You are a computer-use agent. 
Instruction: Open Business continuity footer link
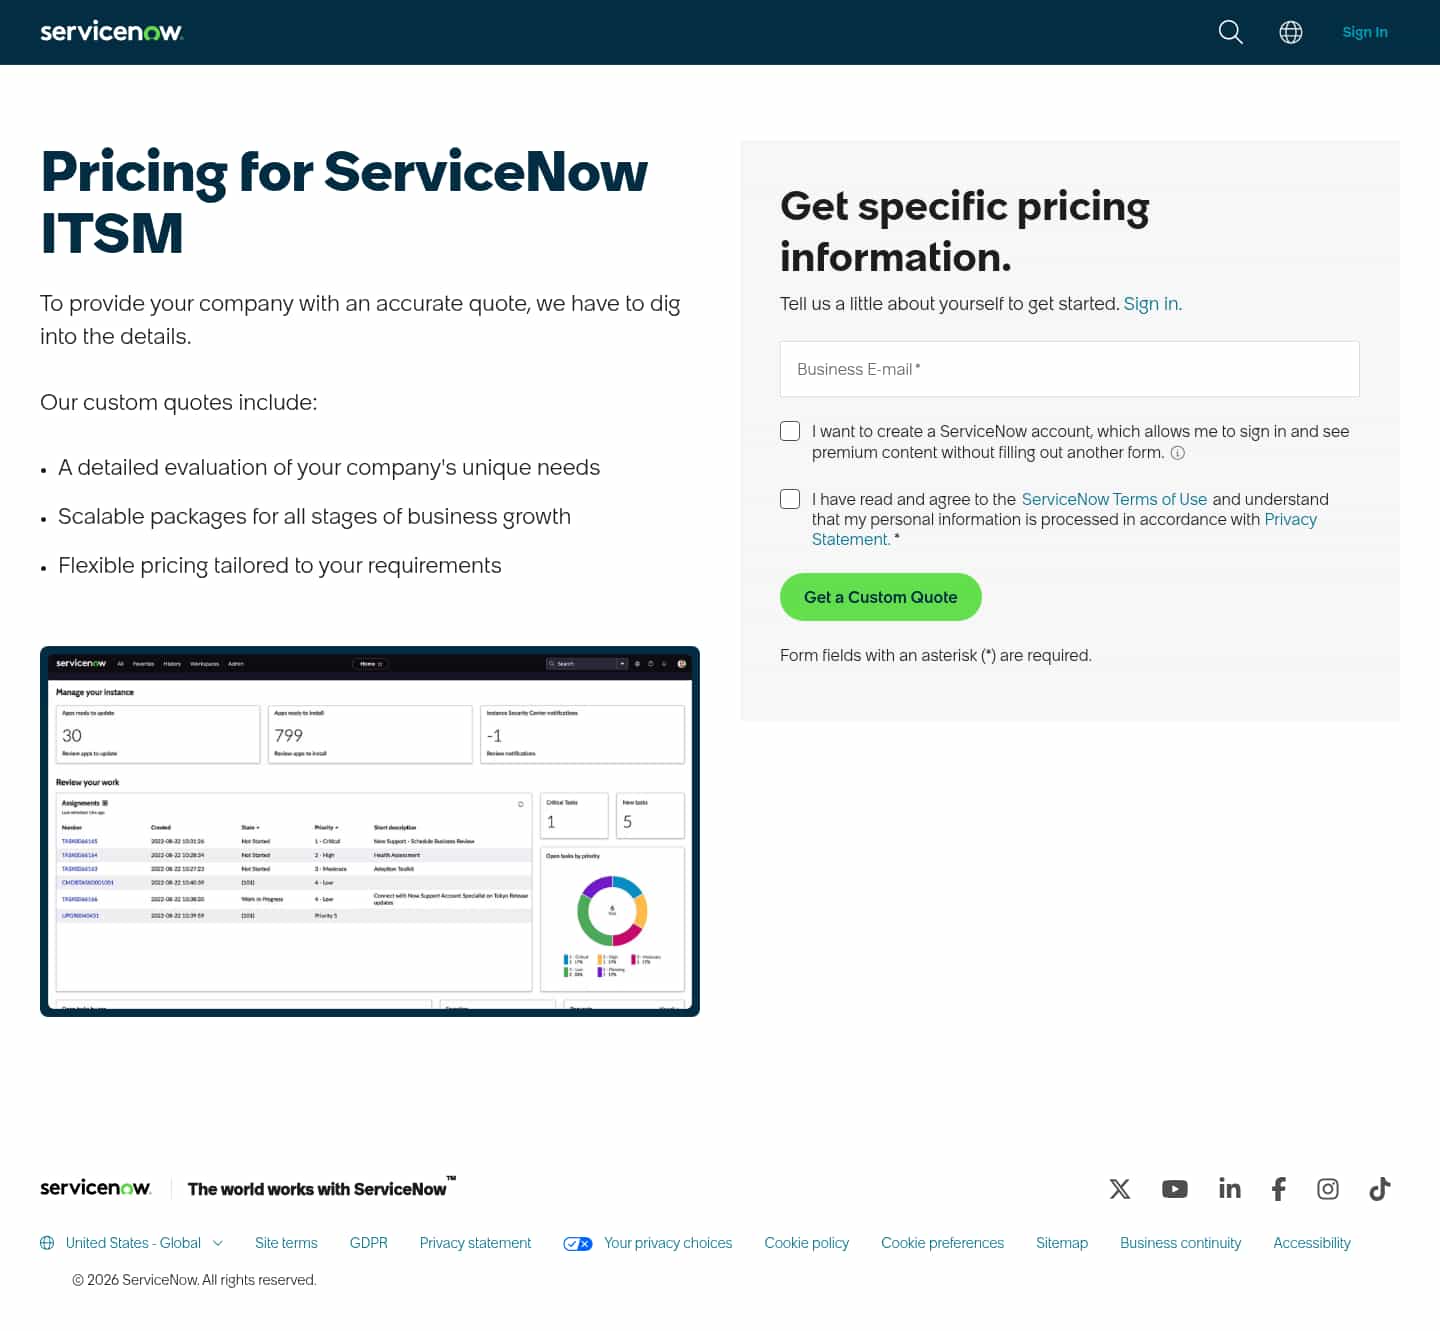(1180, 1243)
